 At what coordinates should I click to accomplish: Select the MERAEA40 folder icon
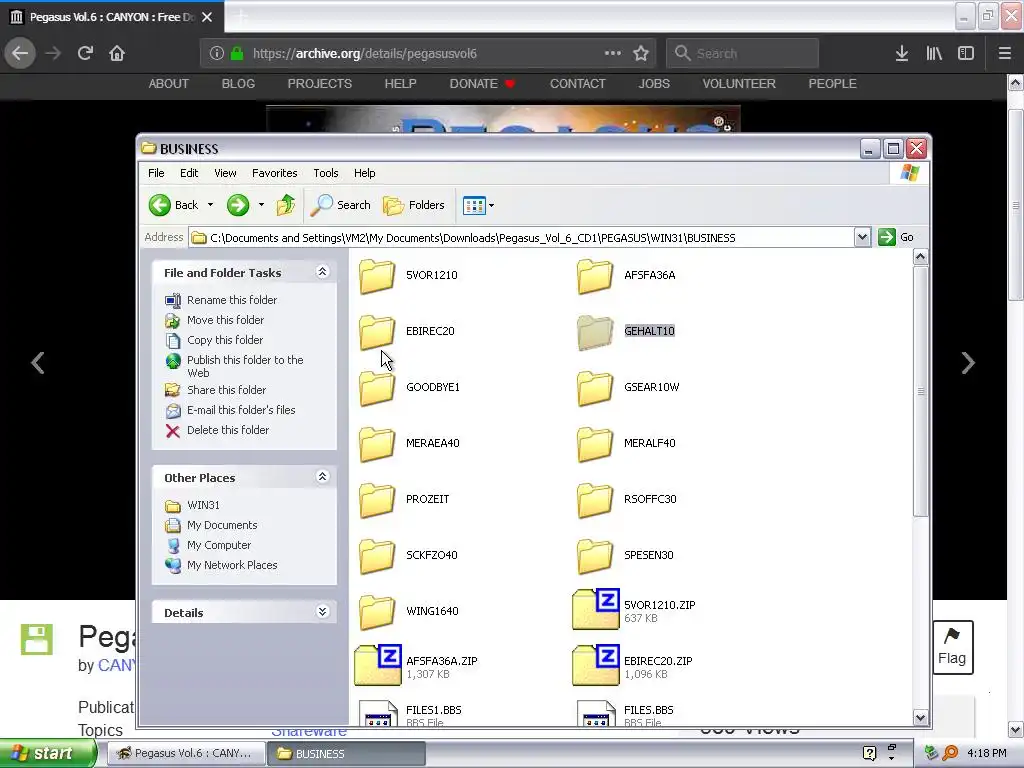coord(377,444)
